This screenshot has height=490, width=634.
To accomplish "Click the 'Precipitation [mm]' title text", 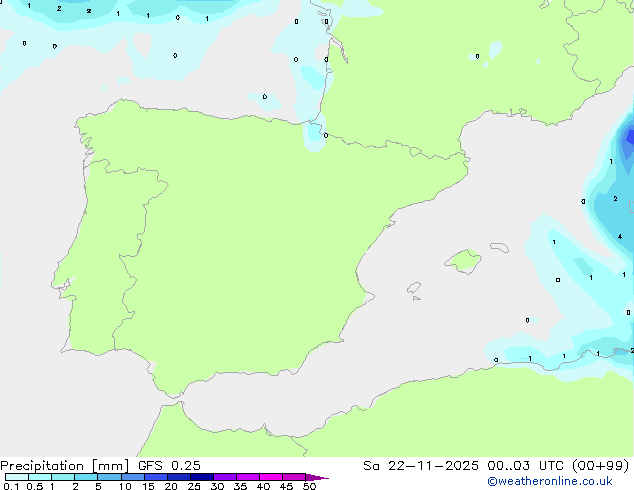I will tap(65, 466).
